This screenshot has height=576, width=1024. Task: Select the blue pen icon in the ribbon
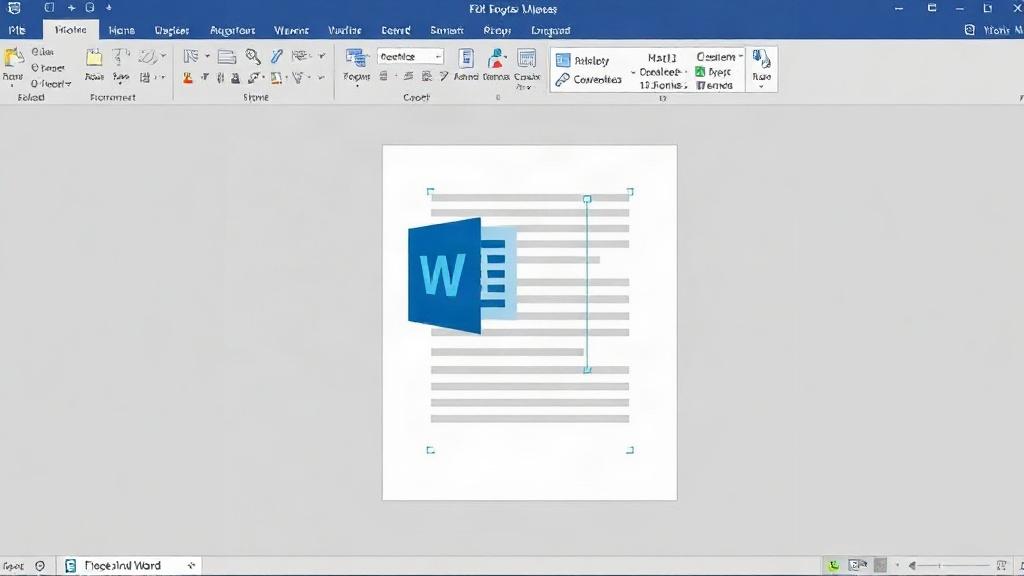pyautogui.click(x=277, y=57)
